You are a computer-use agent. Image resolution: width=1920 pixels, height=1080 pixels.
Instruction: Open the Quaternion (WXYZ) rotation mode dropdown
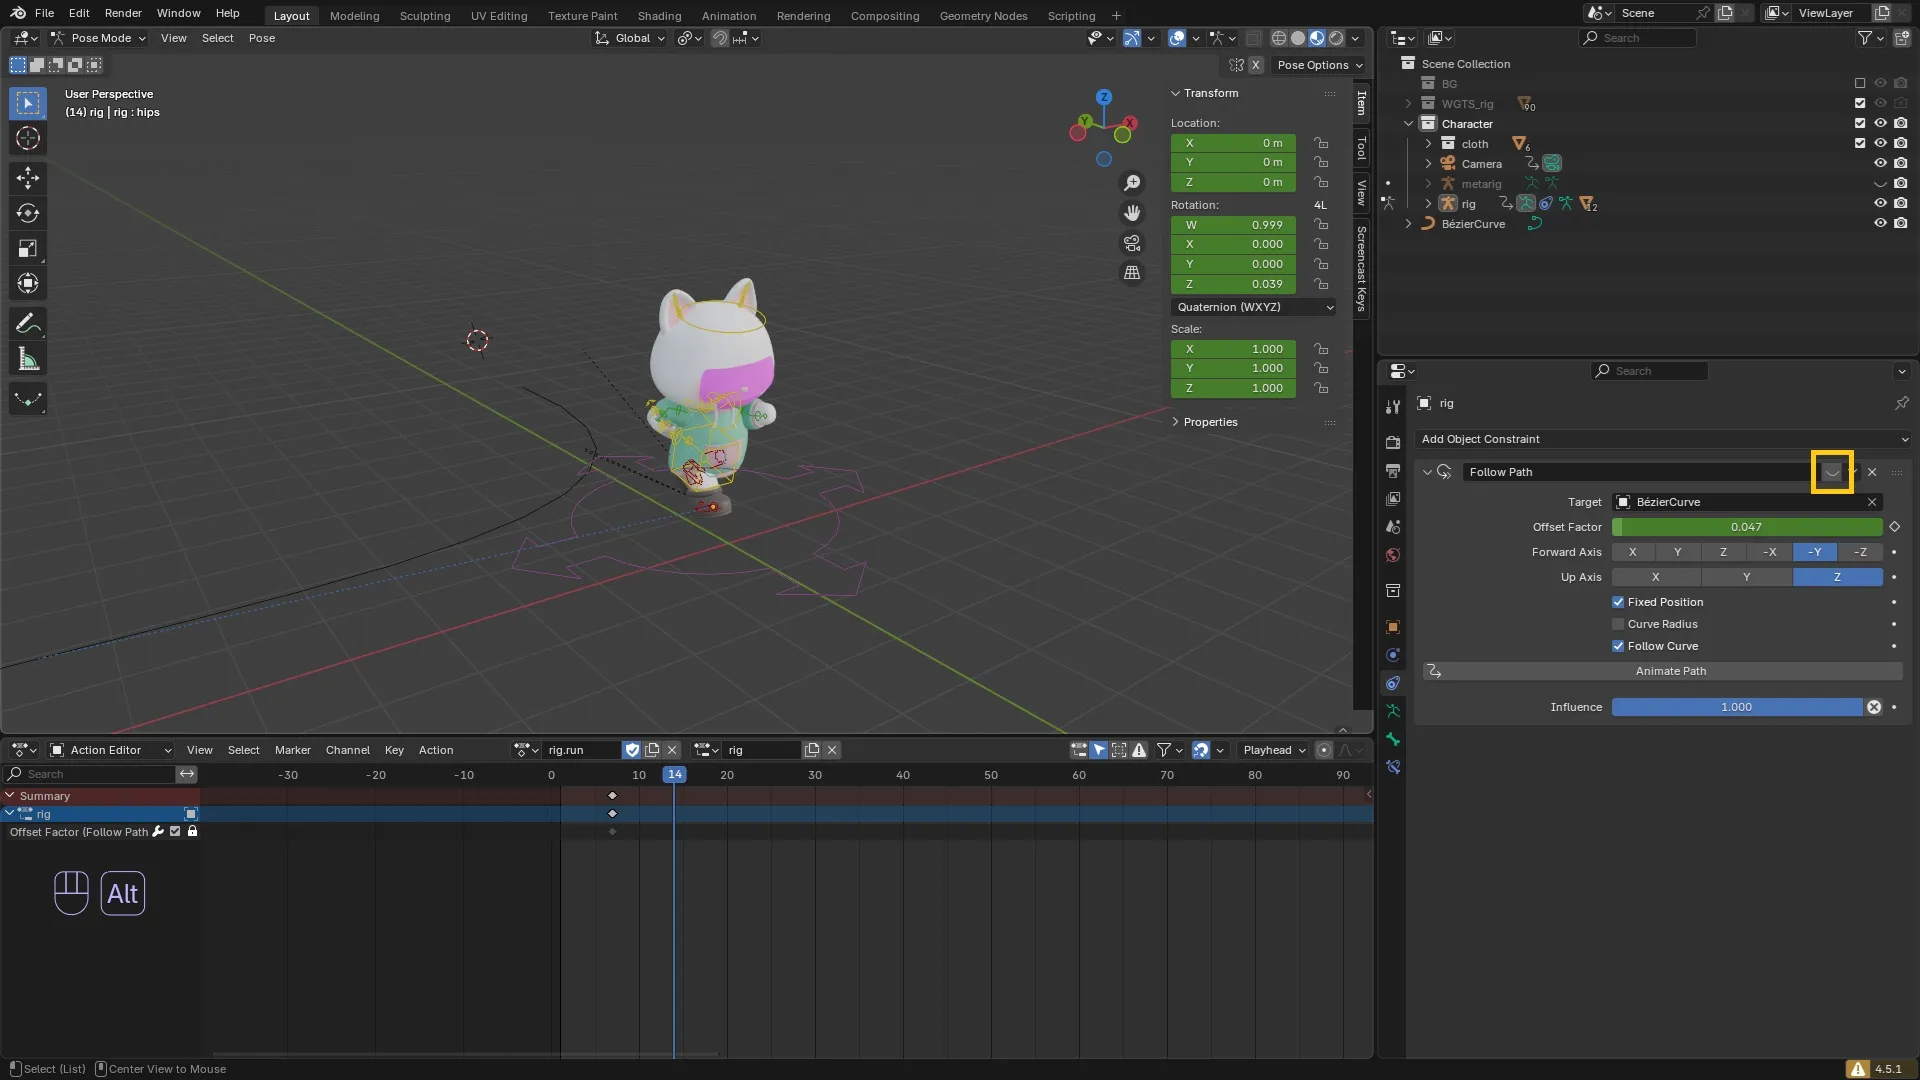click(x=1254, y=307)
